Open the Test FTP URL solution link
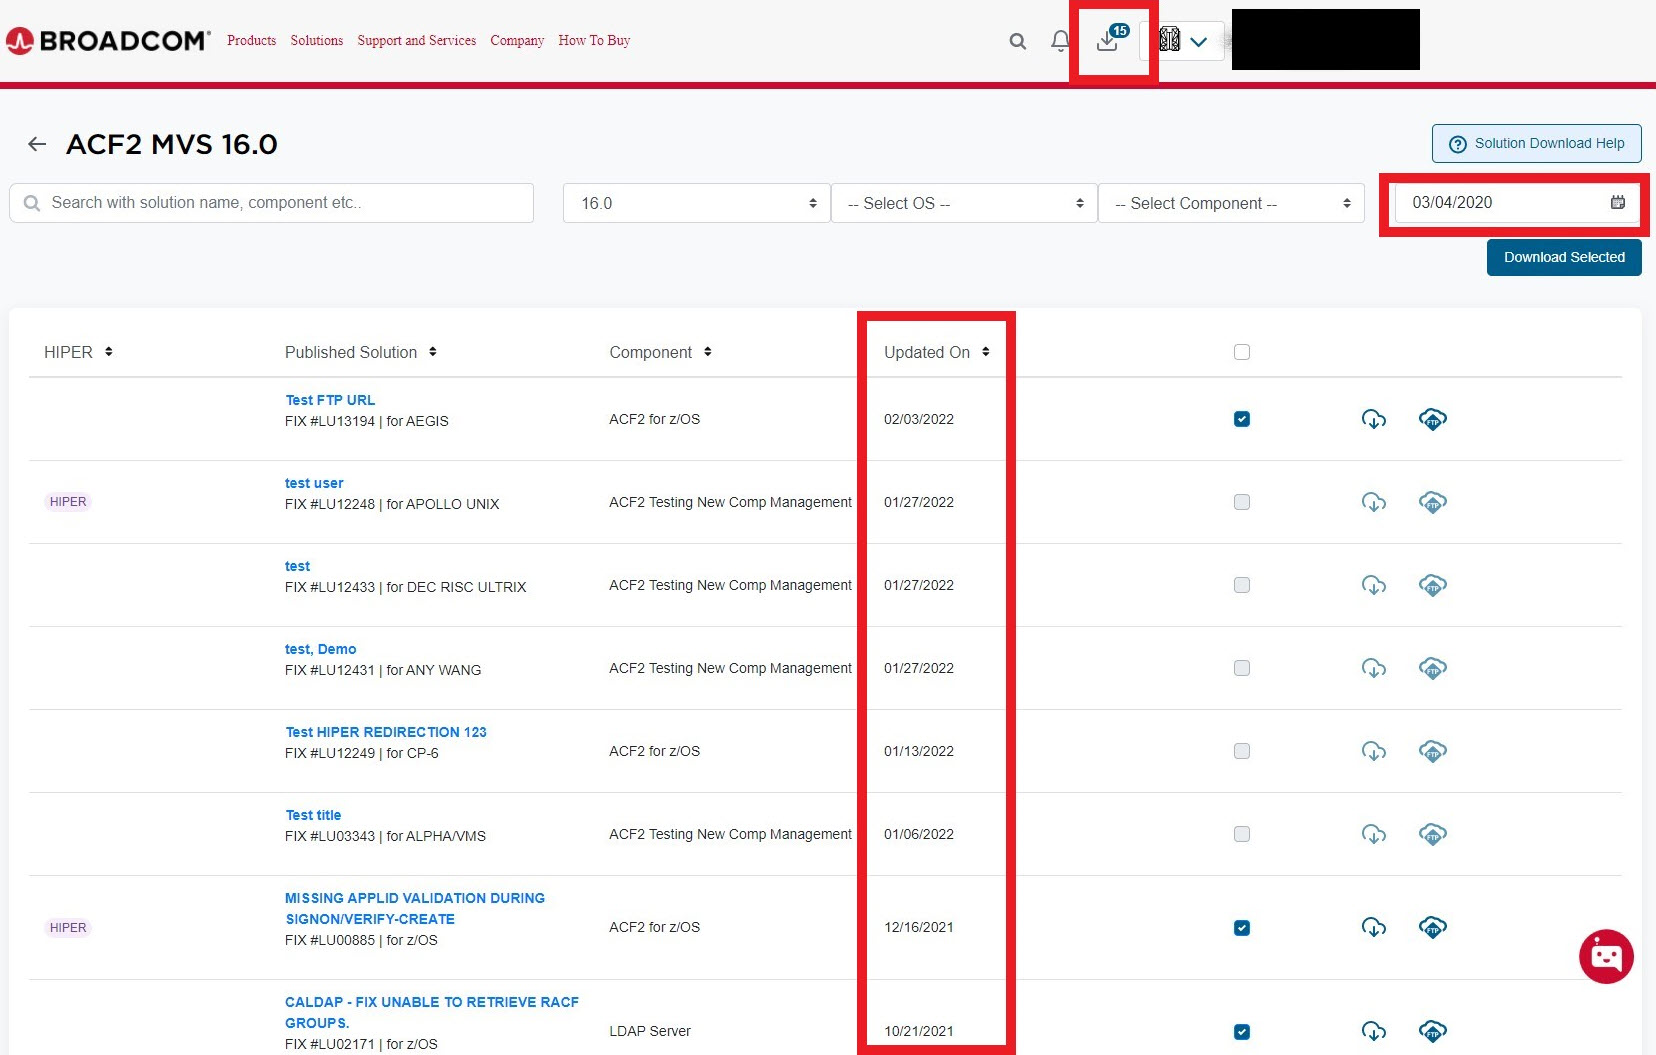1656x1055 pixels. point(330,400)
